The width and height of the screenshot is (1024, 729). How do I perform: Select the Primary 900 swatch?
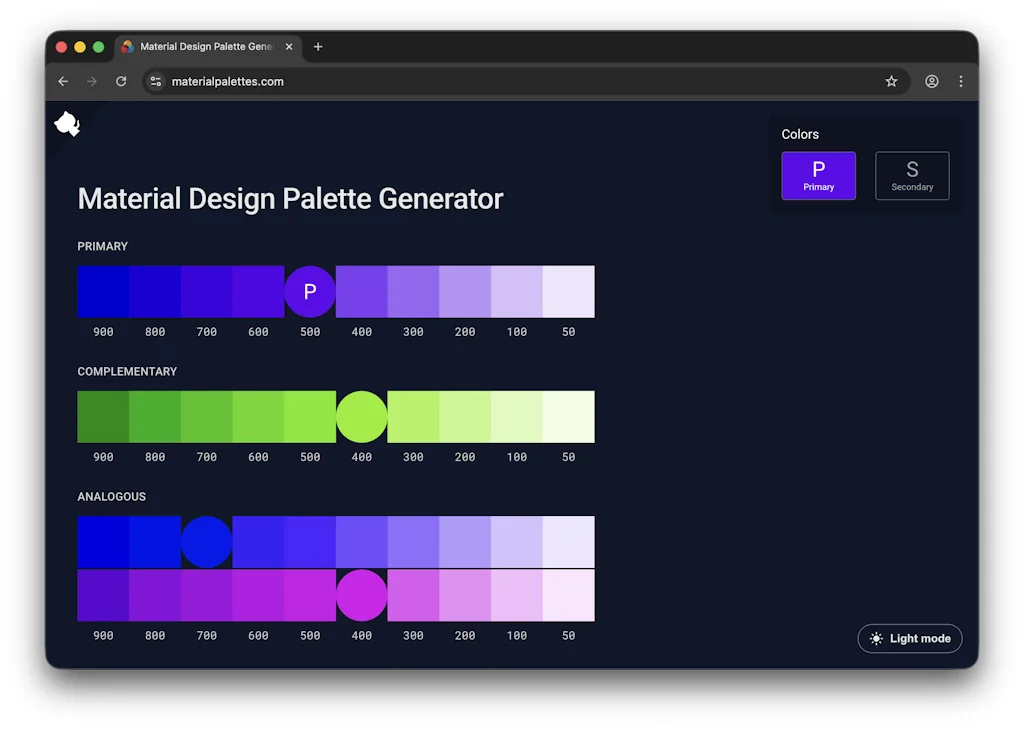tap(103, 291)
